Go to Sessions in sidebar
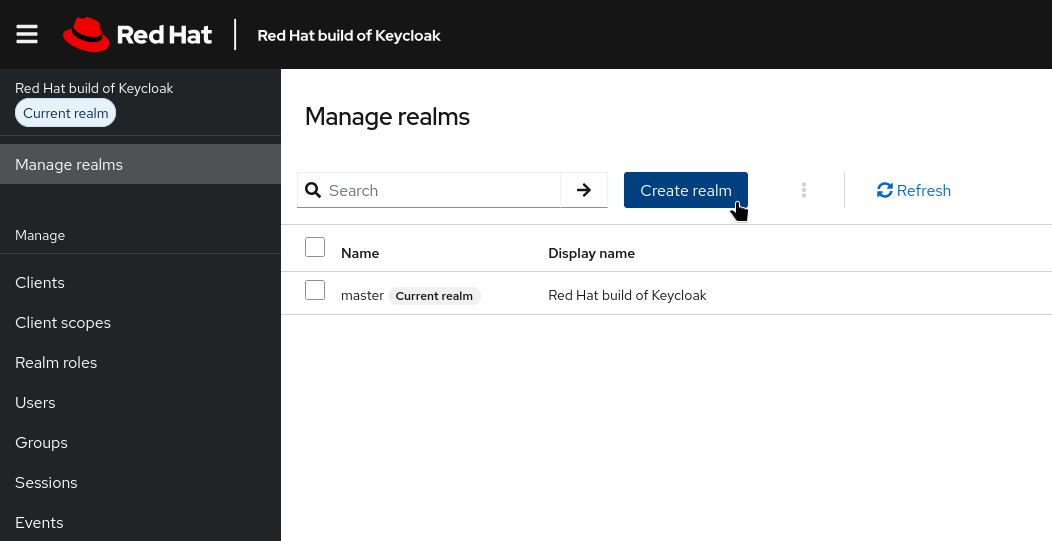The width and height of the screenshot is (1052, 541). [x=46, y=483]
